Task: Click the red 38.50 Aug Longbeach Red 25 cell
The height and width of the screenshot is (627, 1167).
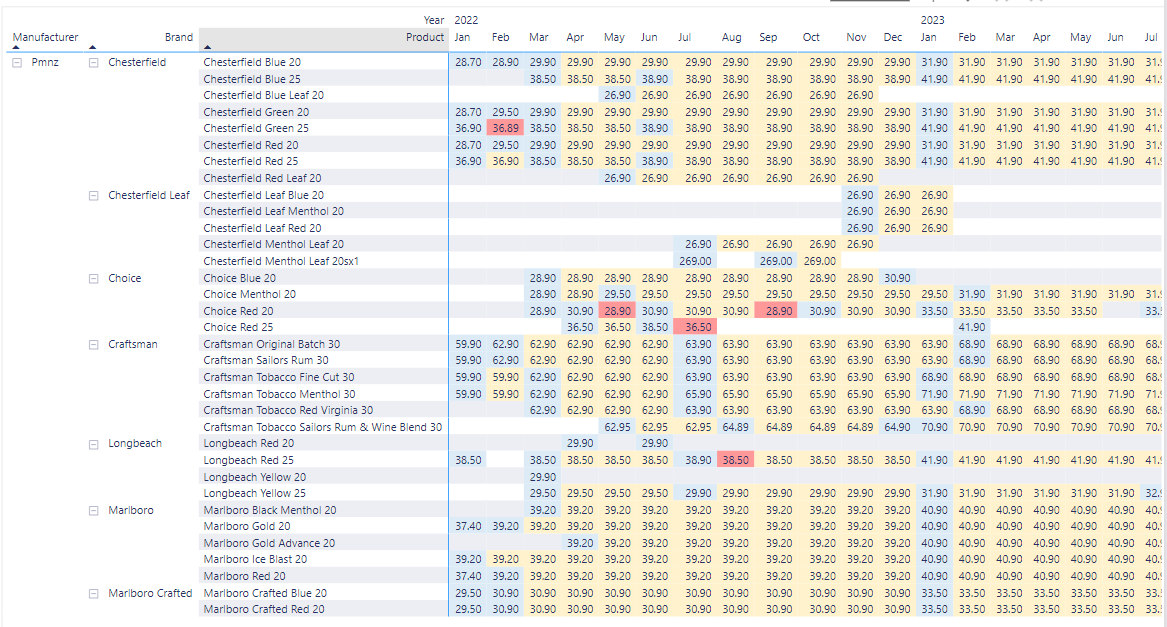Action: [735, 460]
